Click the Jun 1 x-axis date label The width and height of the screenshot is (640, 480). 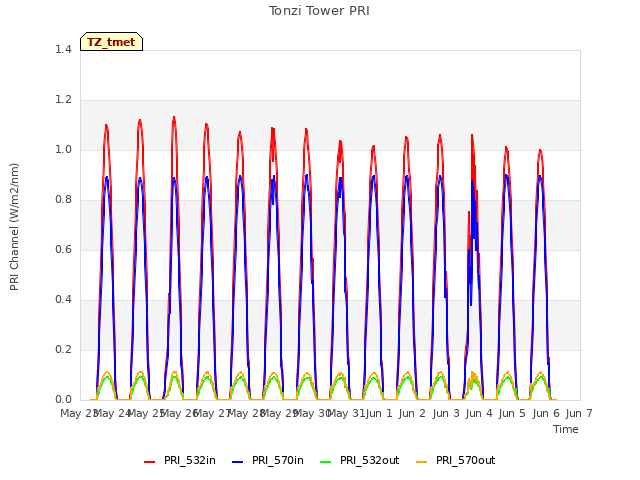click(379, 413)
